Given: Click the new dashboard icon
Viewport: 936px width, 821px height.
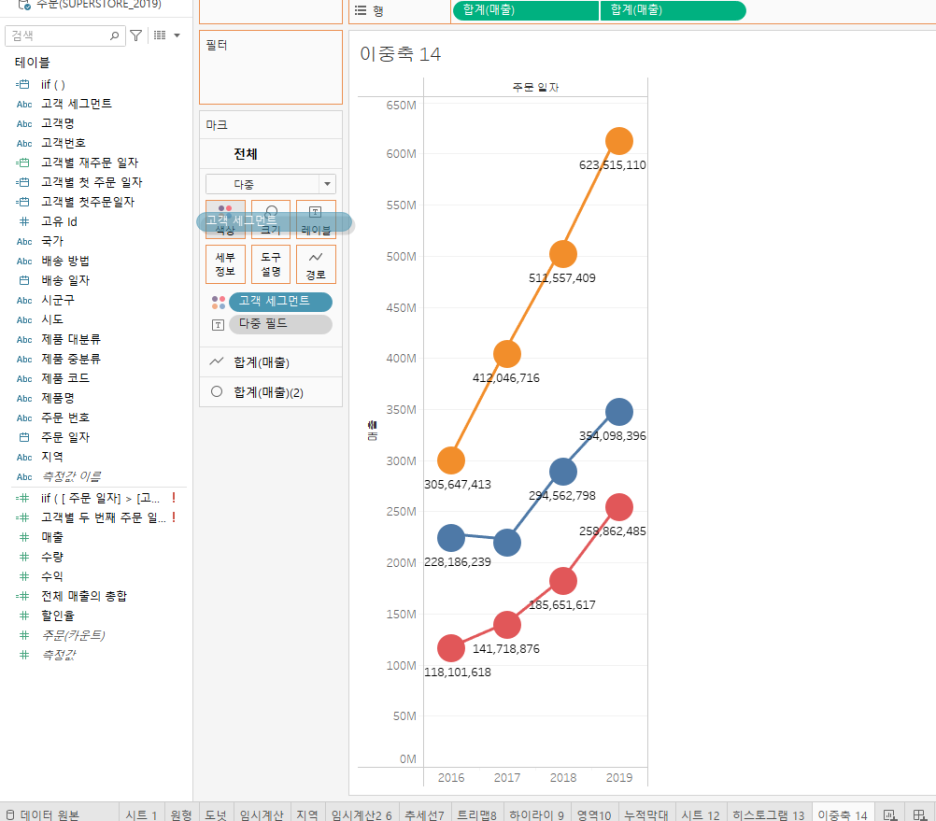Looking at the screenshot, I should [920, 814].
